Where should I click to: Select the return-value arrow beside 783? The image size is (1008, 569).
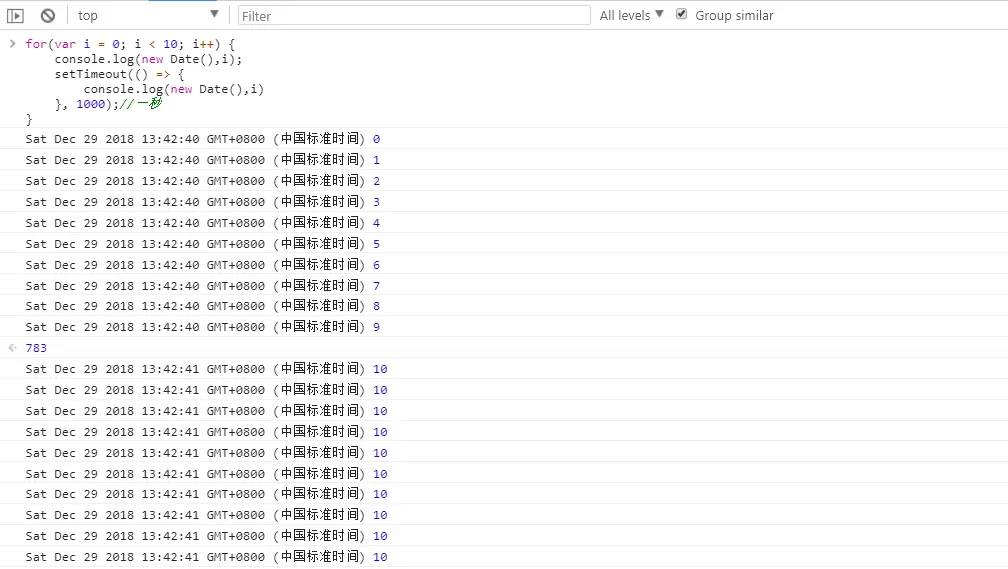tap(12, 348)
